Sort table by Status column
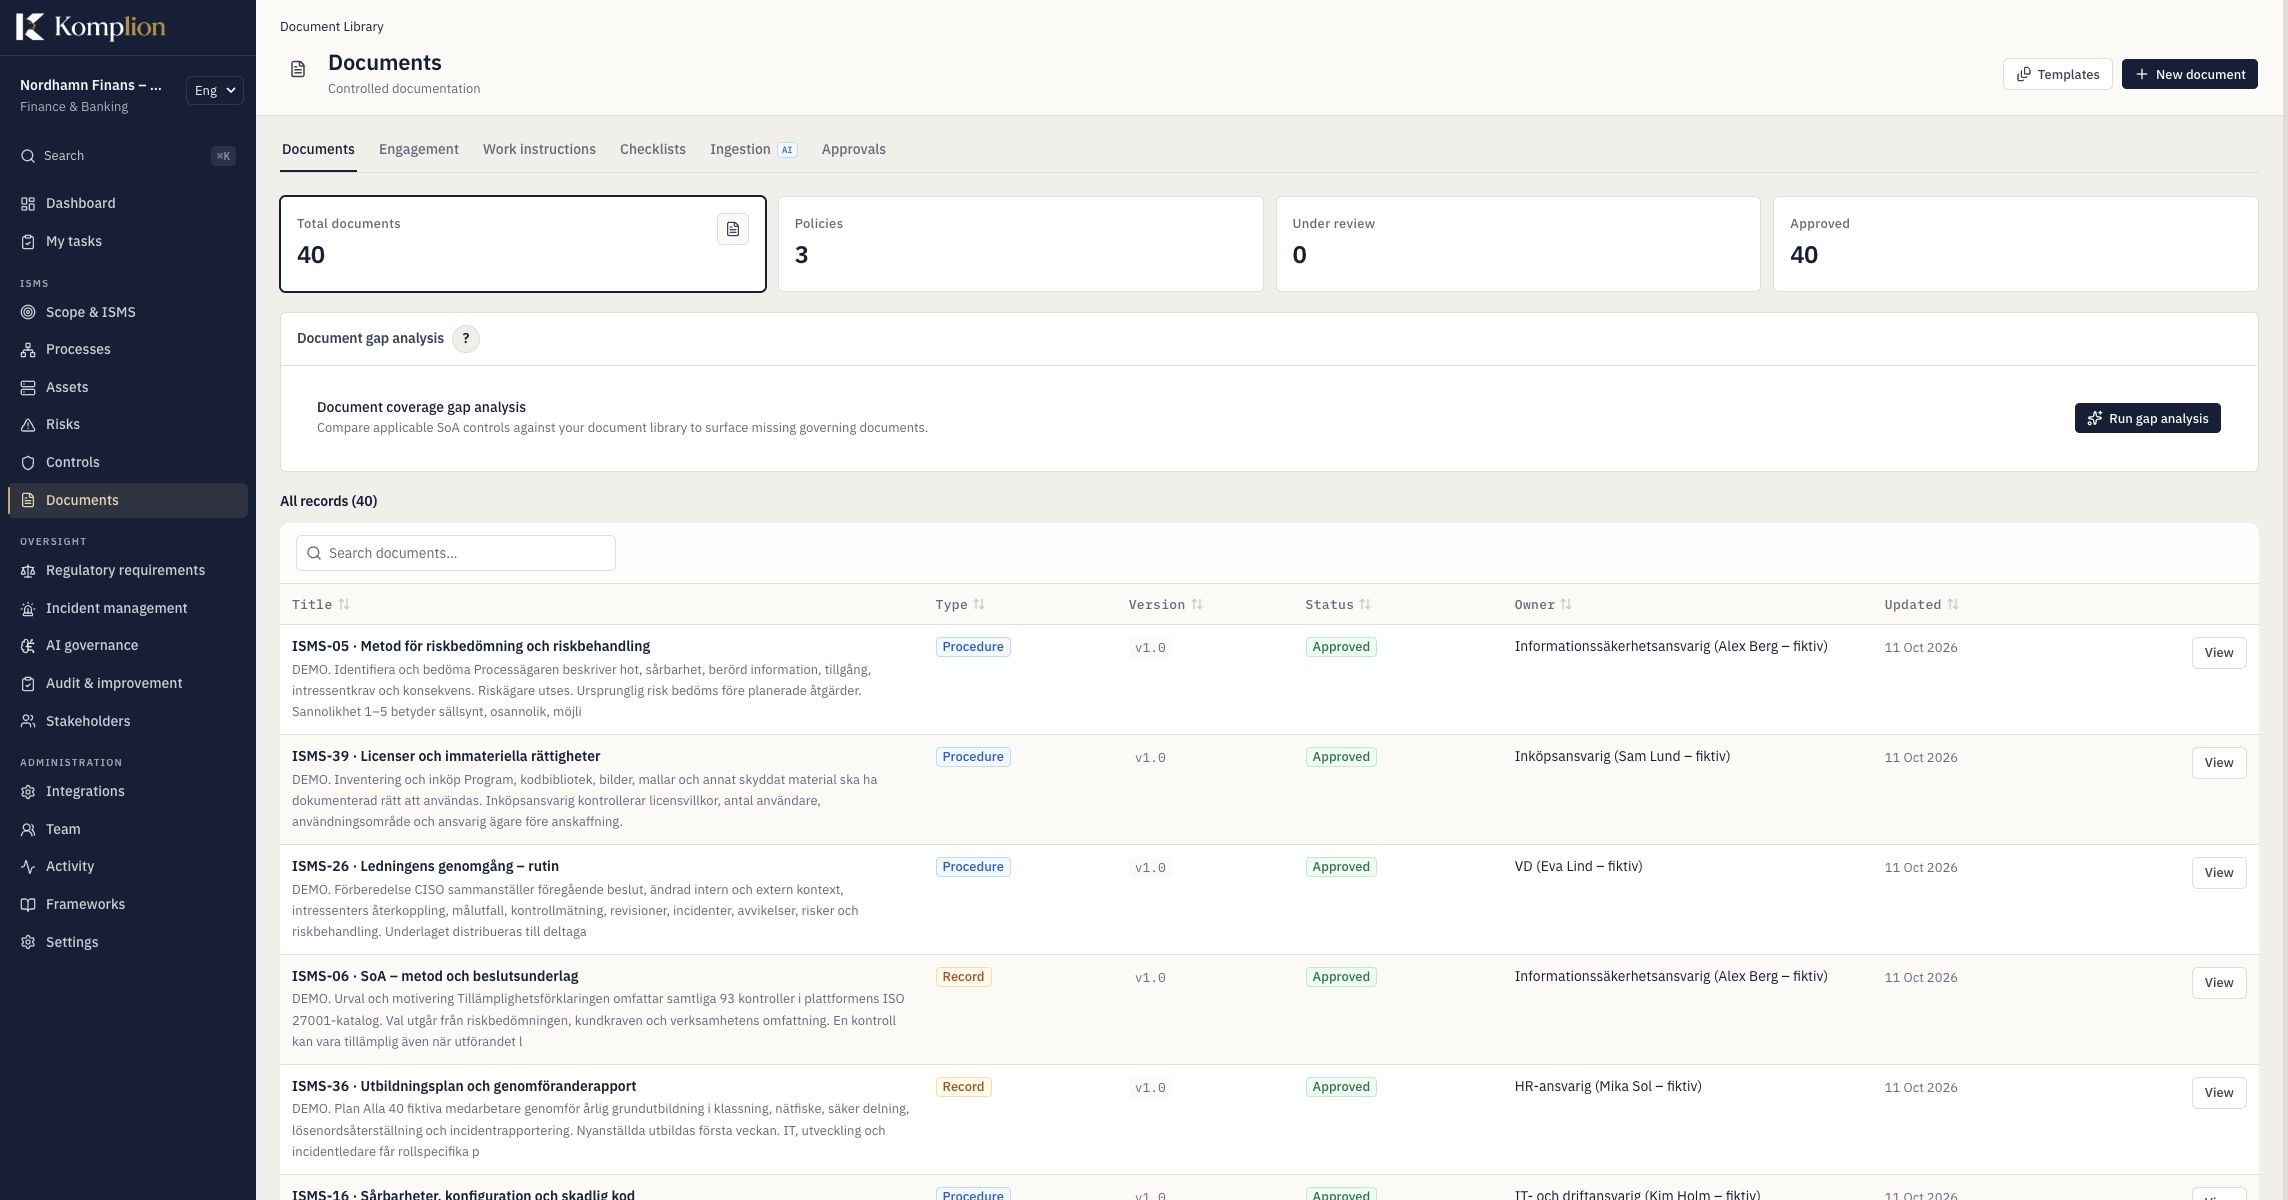The width and height of the screenshot is (2288, 1200). 1338,605
